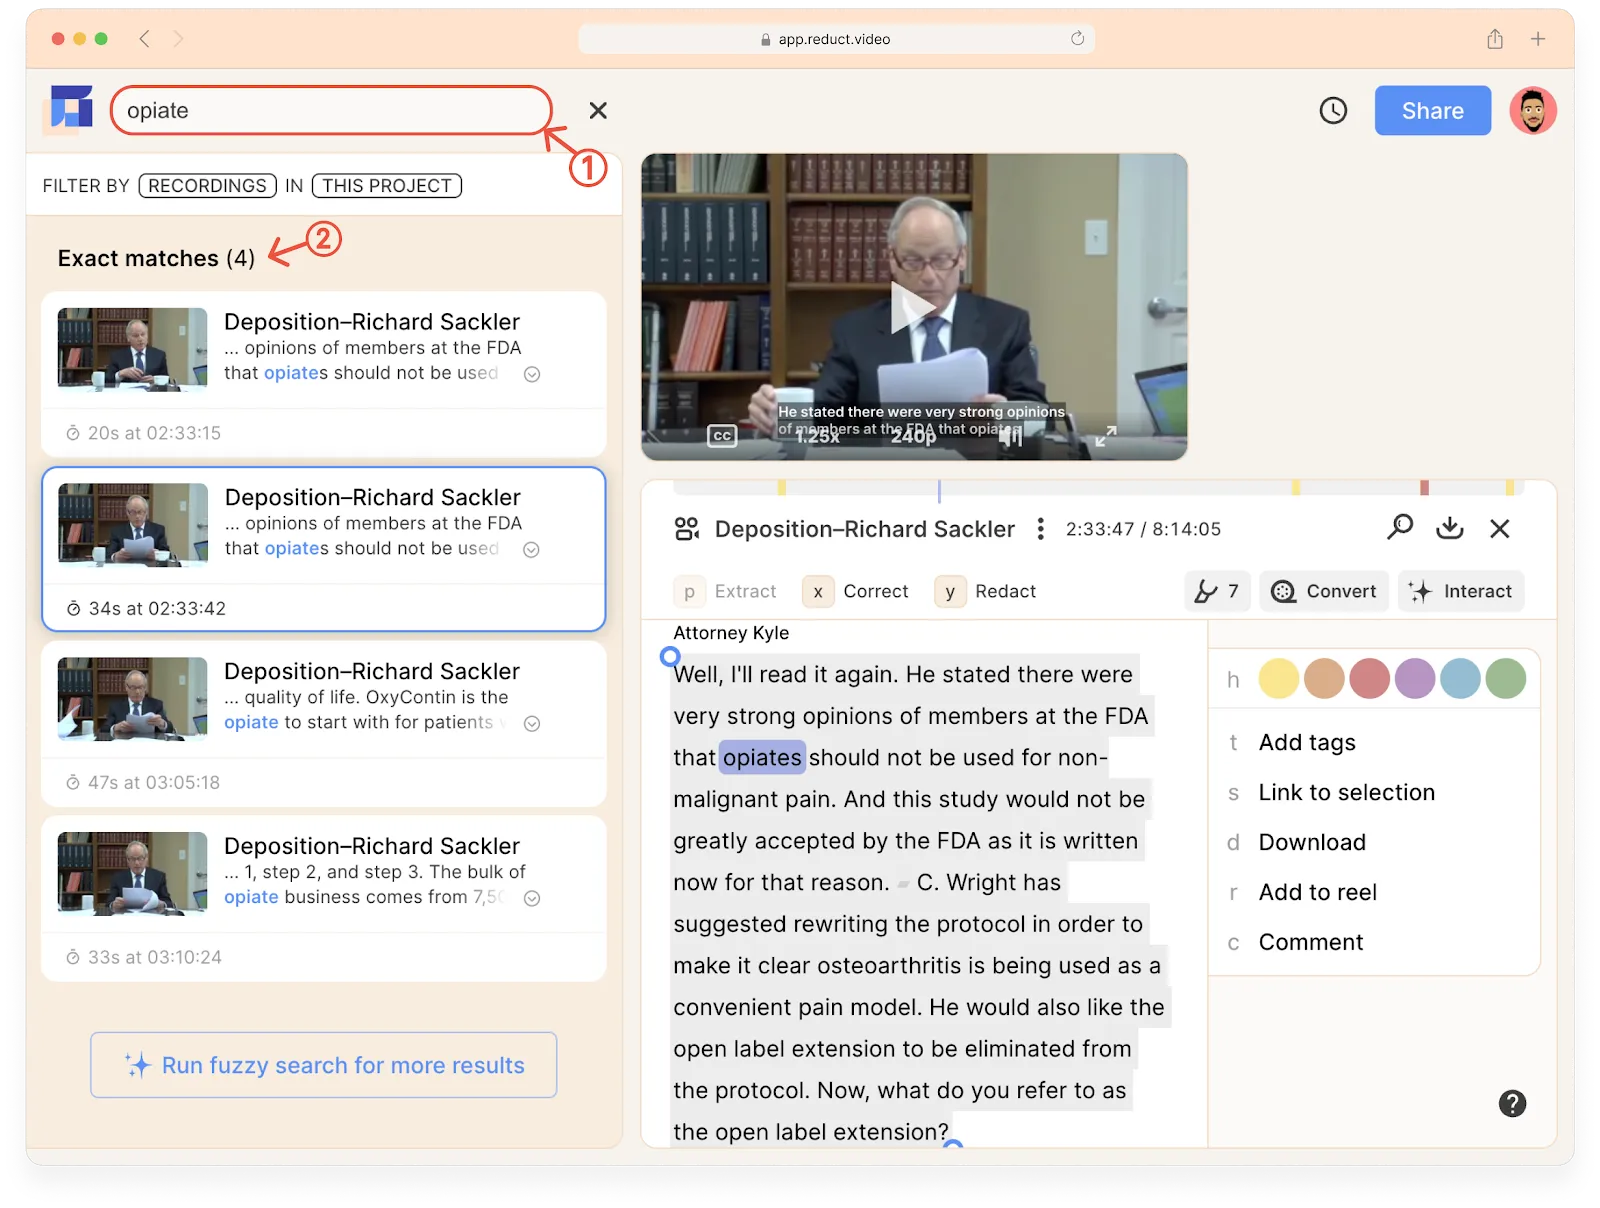Click the highlighted word opiates in transcript
Image resolution: width=1600 pixels, height=1208 pixels.
point(762,758)
